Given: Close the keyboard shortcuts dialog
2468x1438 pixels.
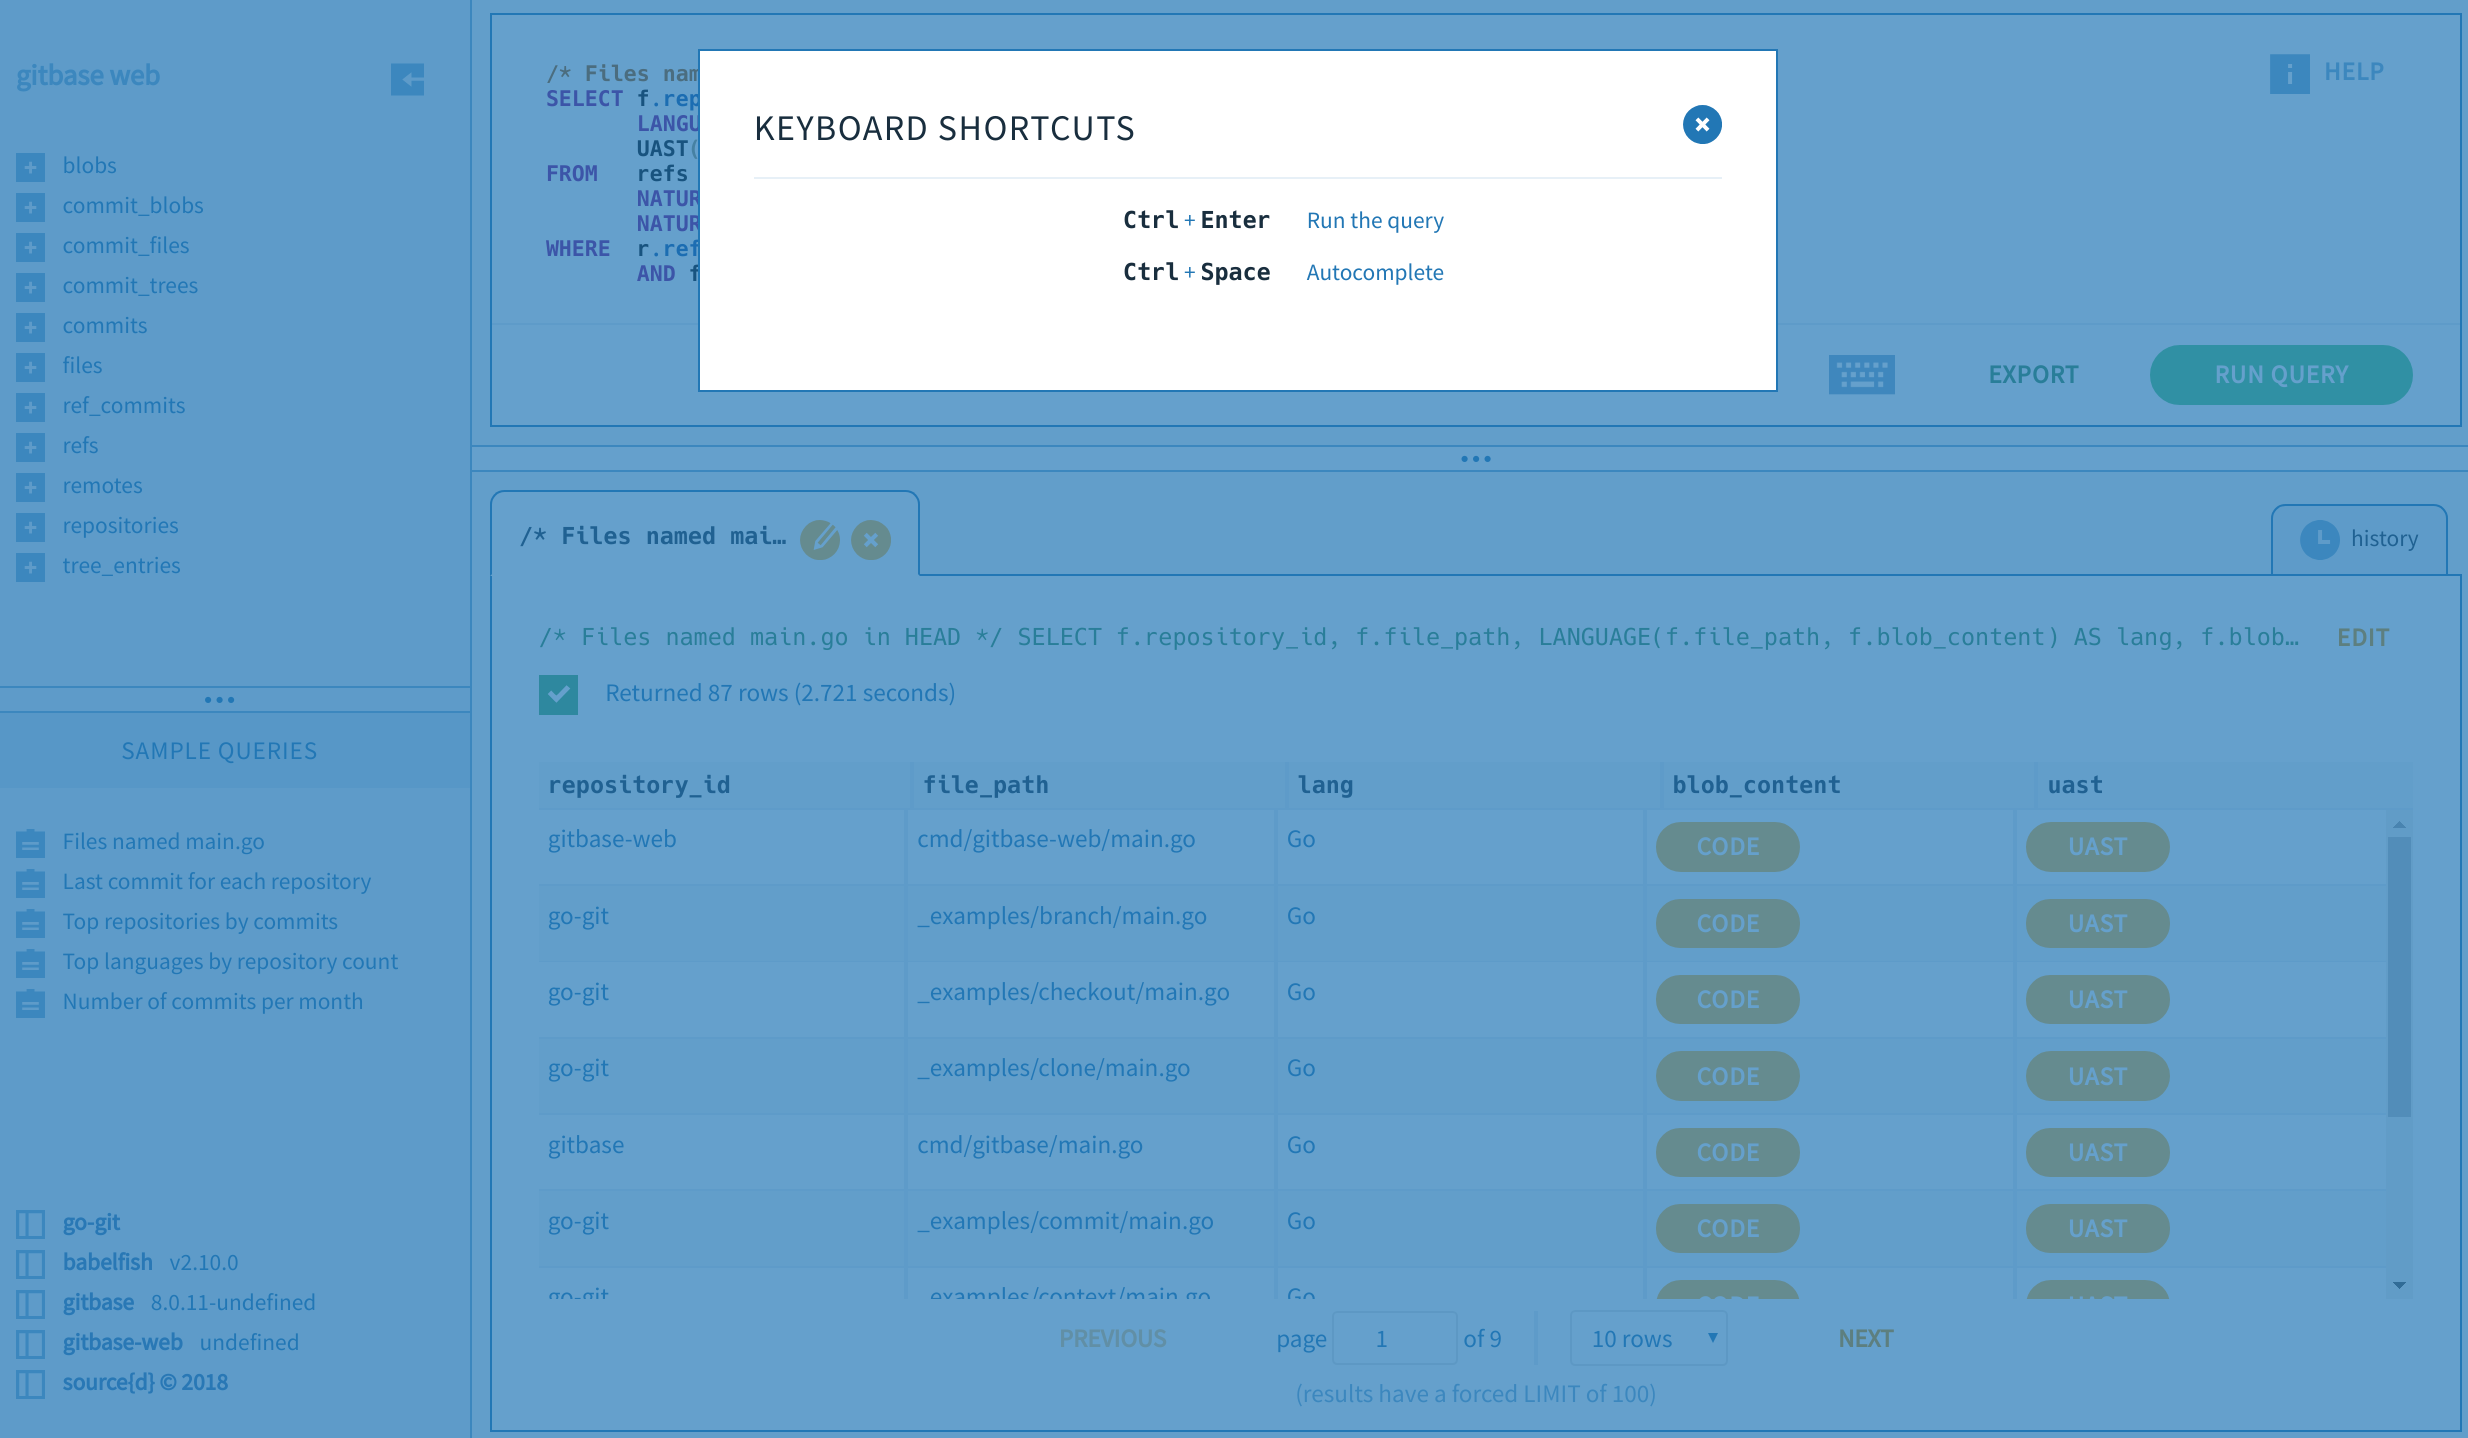Looking at the screenshot, I should (x=1701, y=125).
